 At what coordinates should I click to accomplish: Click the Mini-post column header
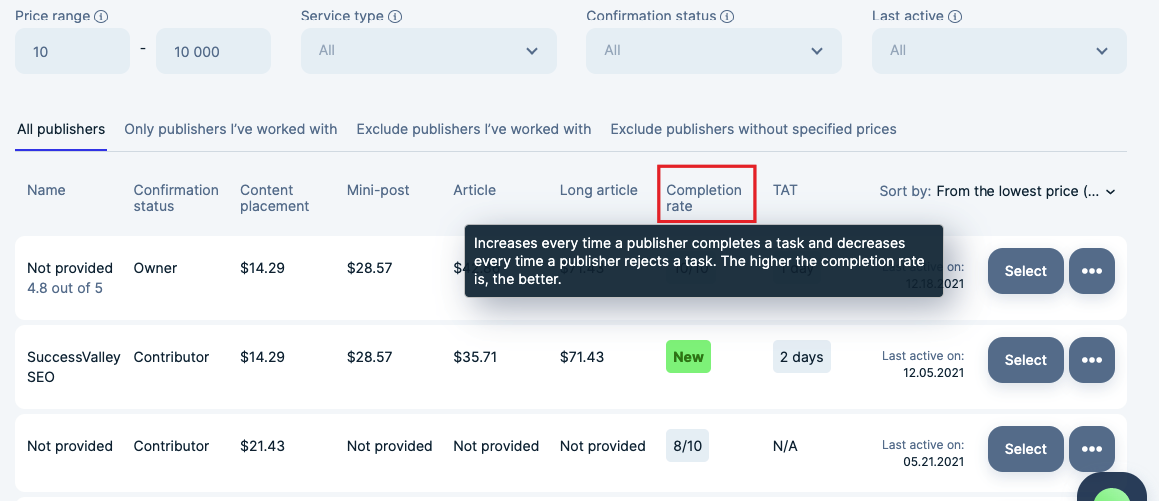click(378, 190)
